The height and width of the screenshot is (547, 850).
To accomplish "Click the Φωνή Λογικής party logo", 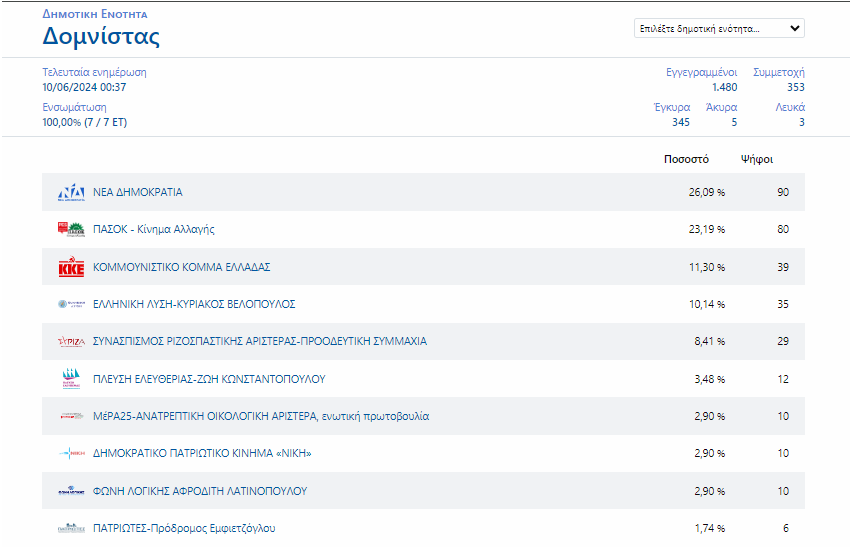I will [x=71, y=491].
